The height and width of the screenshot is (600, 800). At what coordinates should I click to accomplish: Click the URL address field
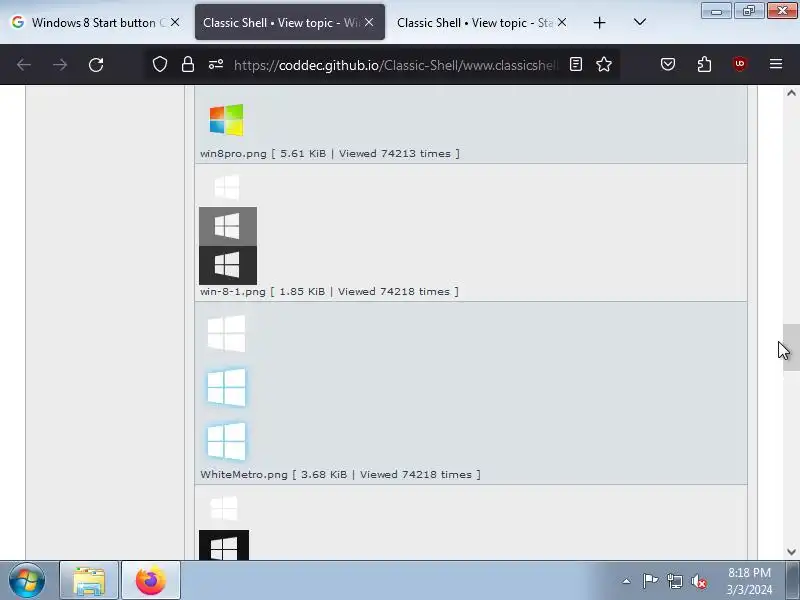tap(396, 65)
